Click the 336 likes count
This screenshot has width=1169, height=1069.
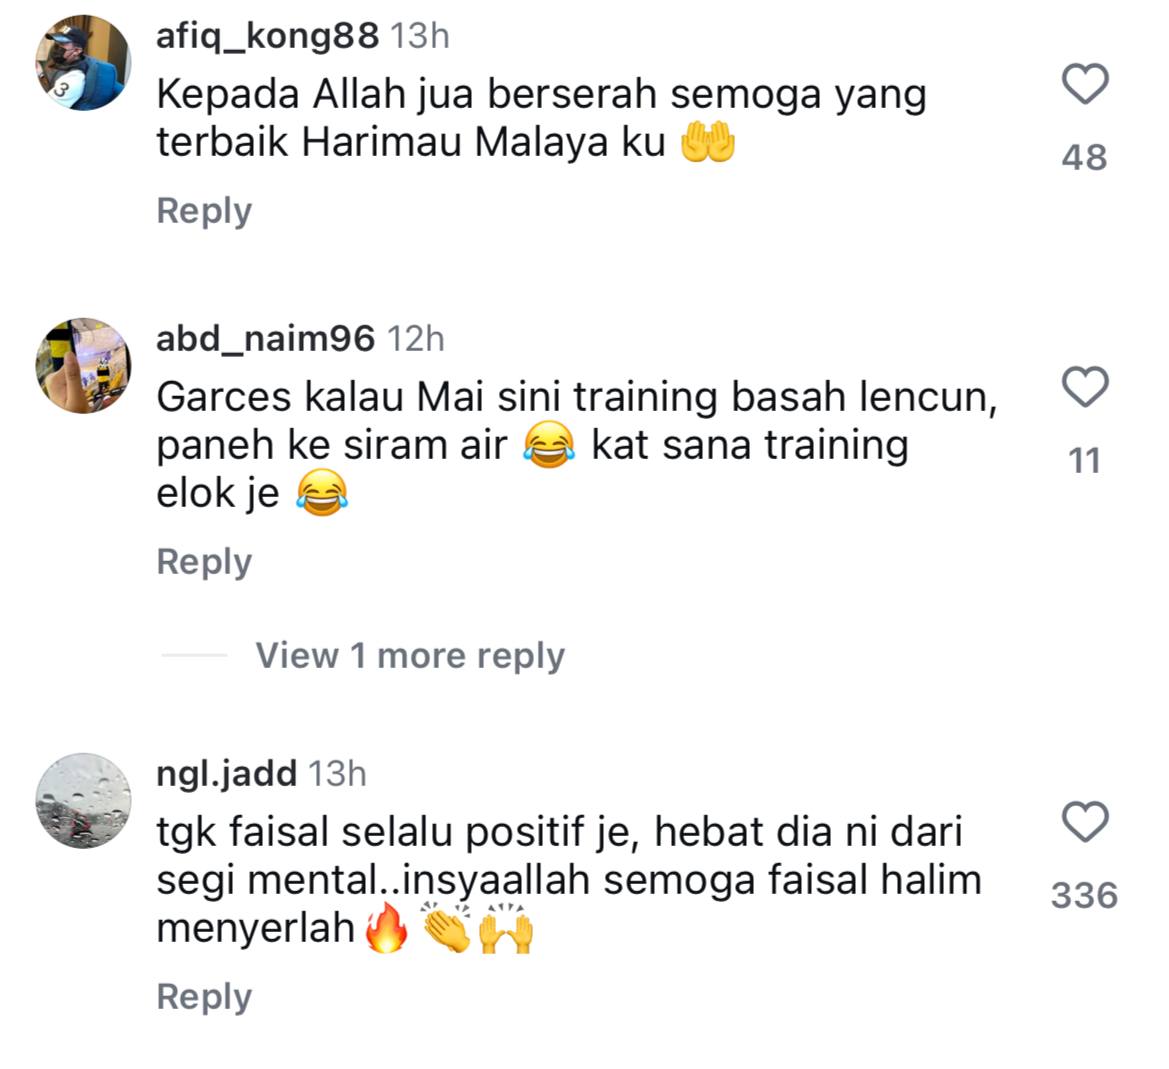point(1085,896)
